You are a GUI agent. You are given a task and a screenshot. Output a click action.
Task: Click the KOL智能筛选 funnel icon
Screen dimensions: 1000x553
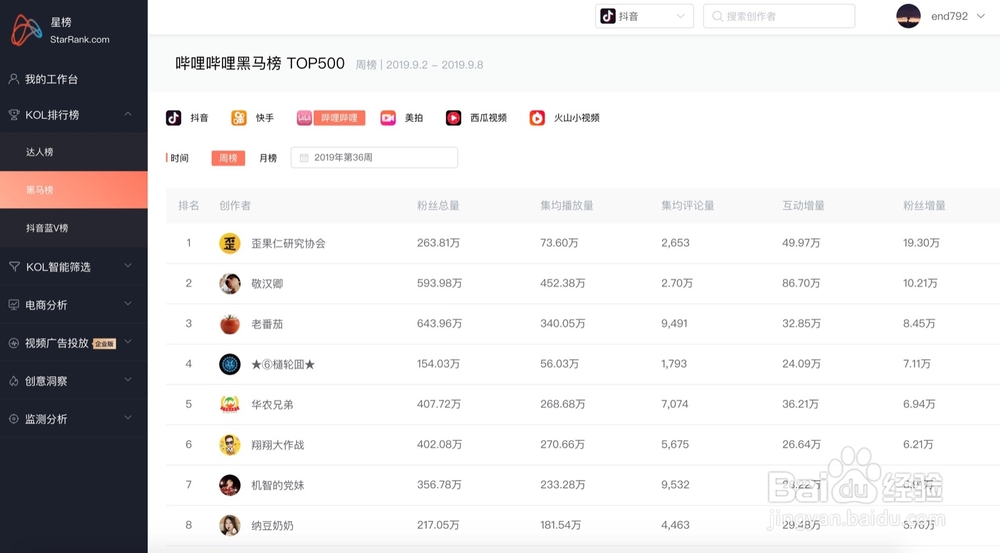coord(14,267)
